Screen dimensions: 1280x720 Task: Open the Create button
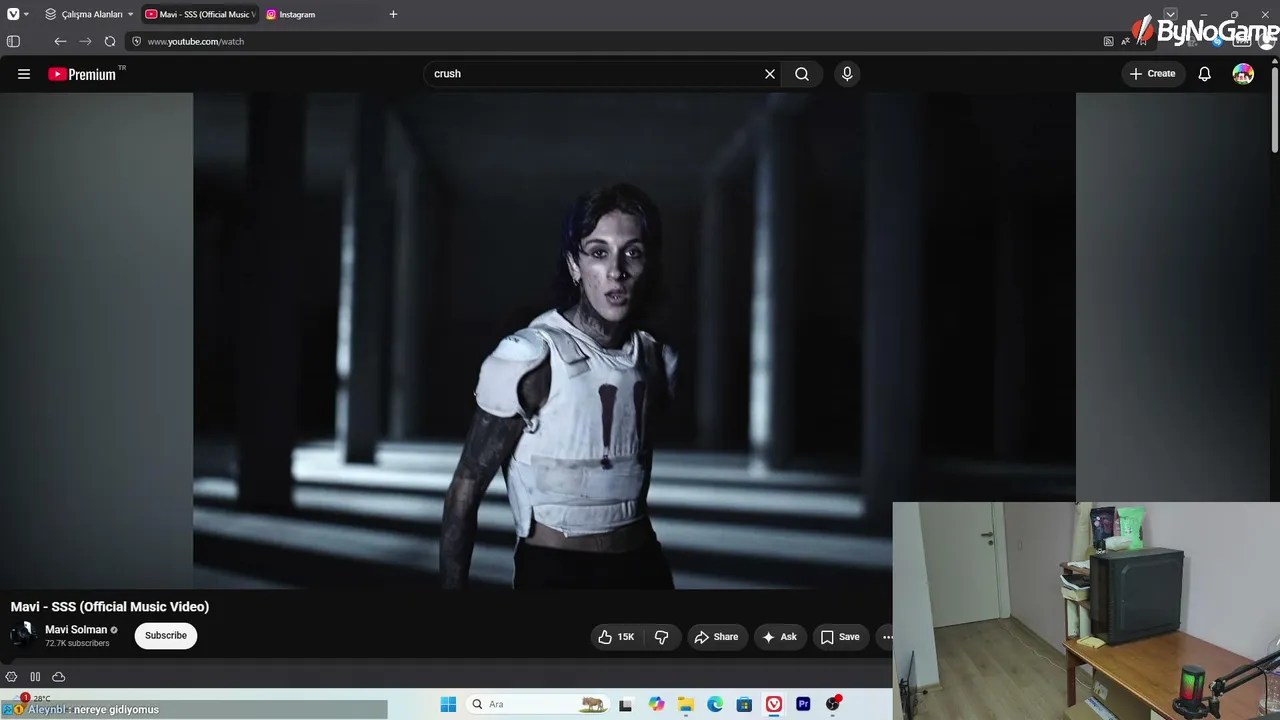1152,74
